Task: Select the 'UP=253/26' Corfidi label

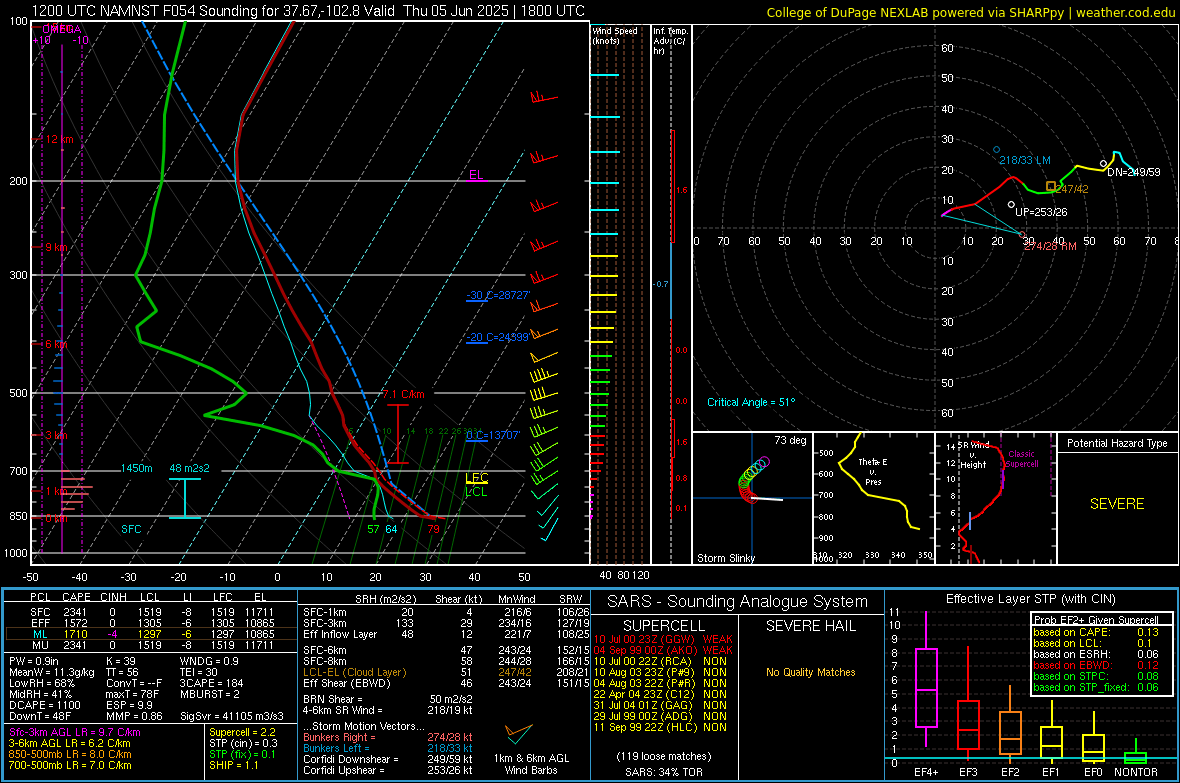Action: 1042,212
